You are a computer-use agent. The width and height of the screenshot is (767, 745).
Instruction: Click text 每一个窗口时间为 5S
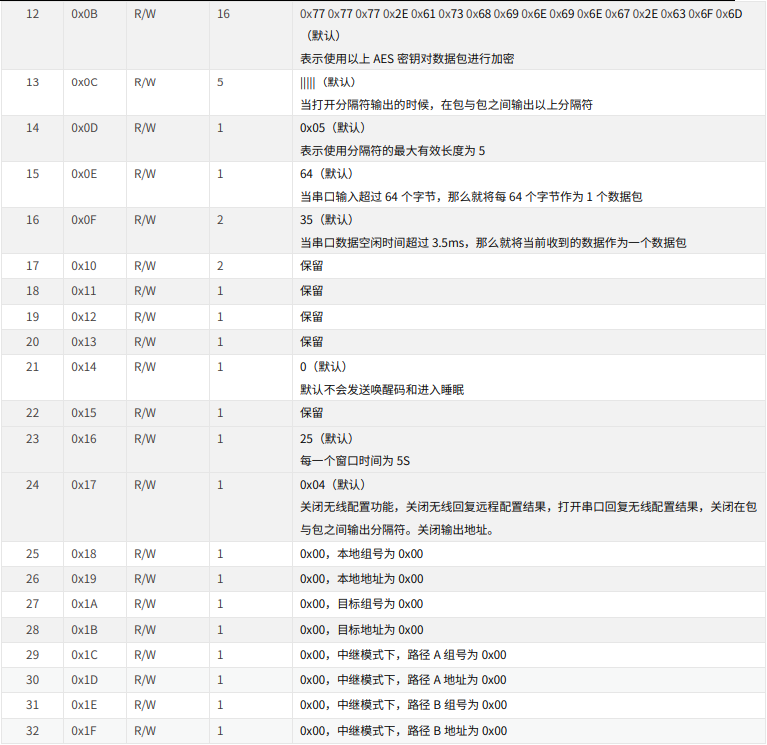(355, 461)
